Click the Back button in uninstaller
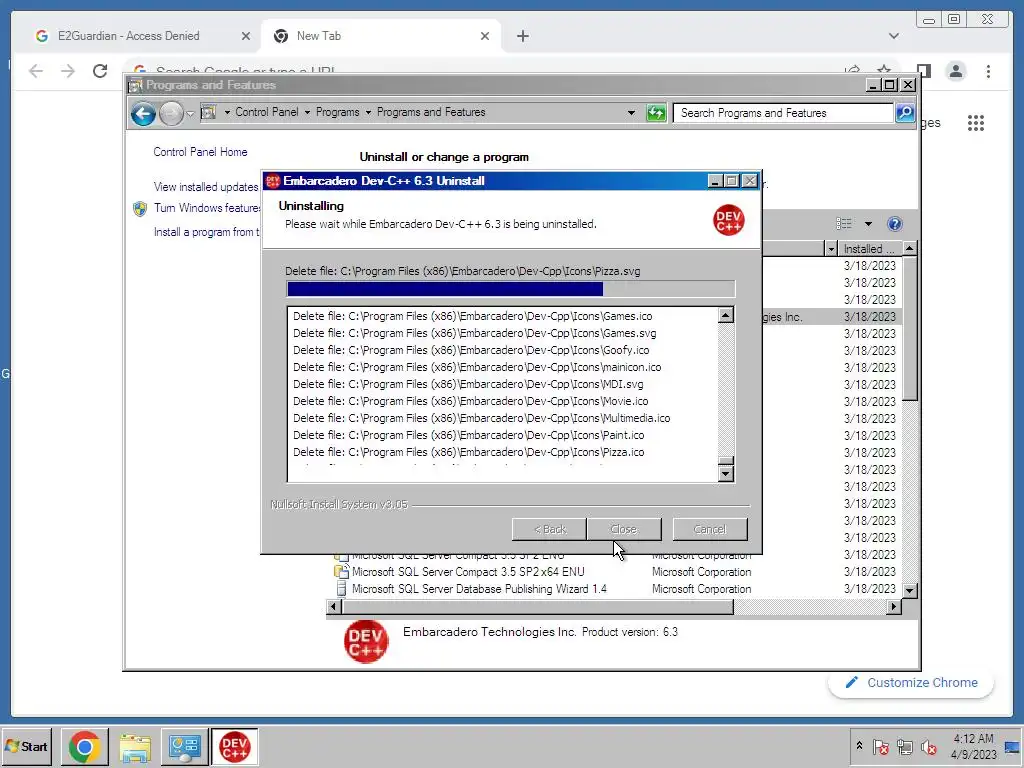This screenshot has height=768, width=1024. click(549, 530)
